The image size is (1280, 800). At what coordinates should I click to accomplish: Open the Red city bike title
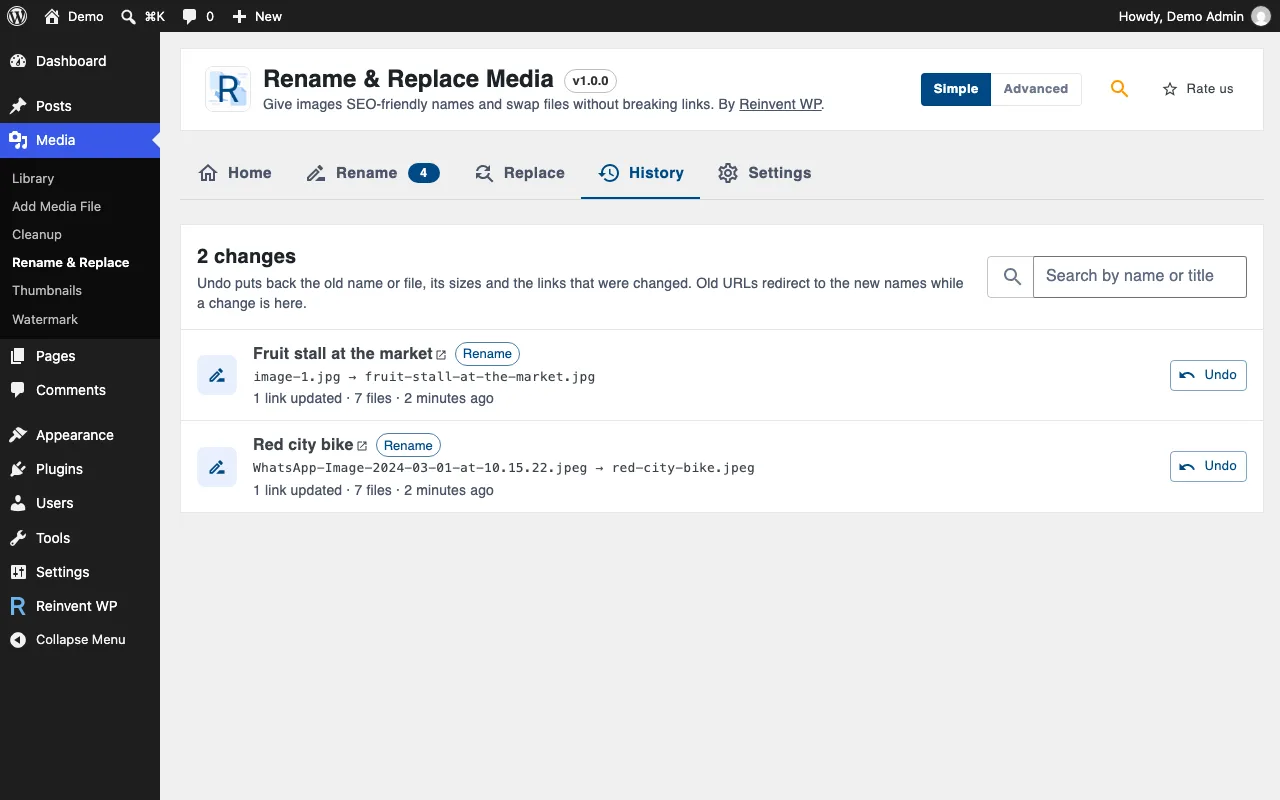[303, 445]
